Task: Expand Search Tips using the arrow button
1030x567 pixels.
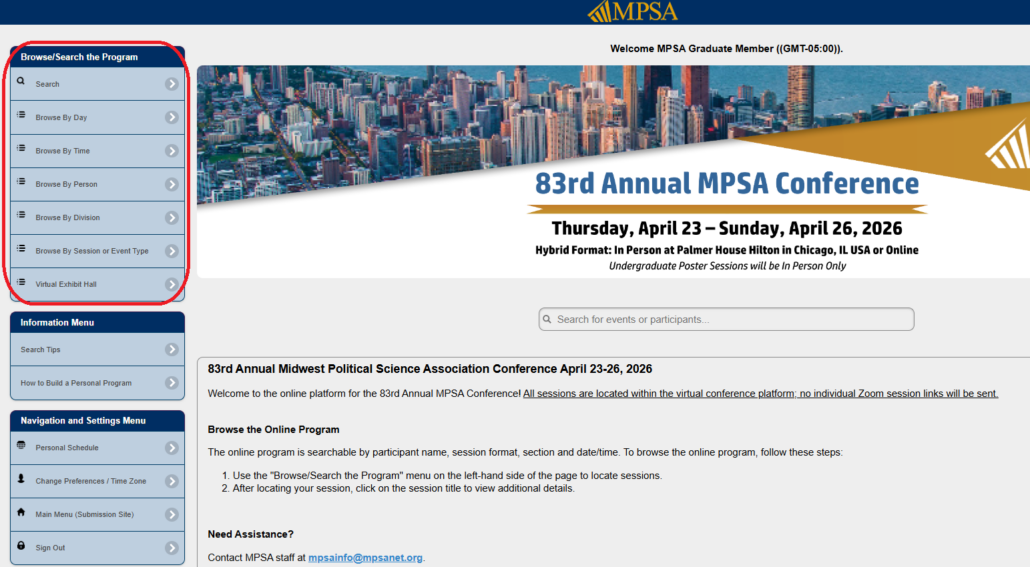Action: point(172,350)
